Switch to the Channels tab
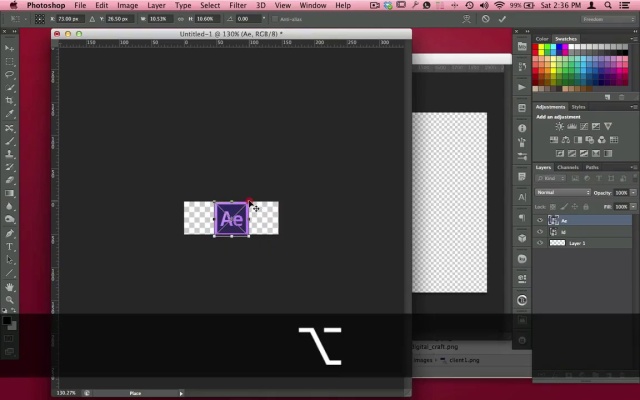 tap(568, 167)
